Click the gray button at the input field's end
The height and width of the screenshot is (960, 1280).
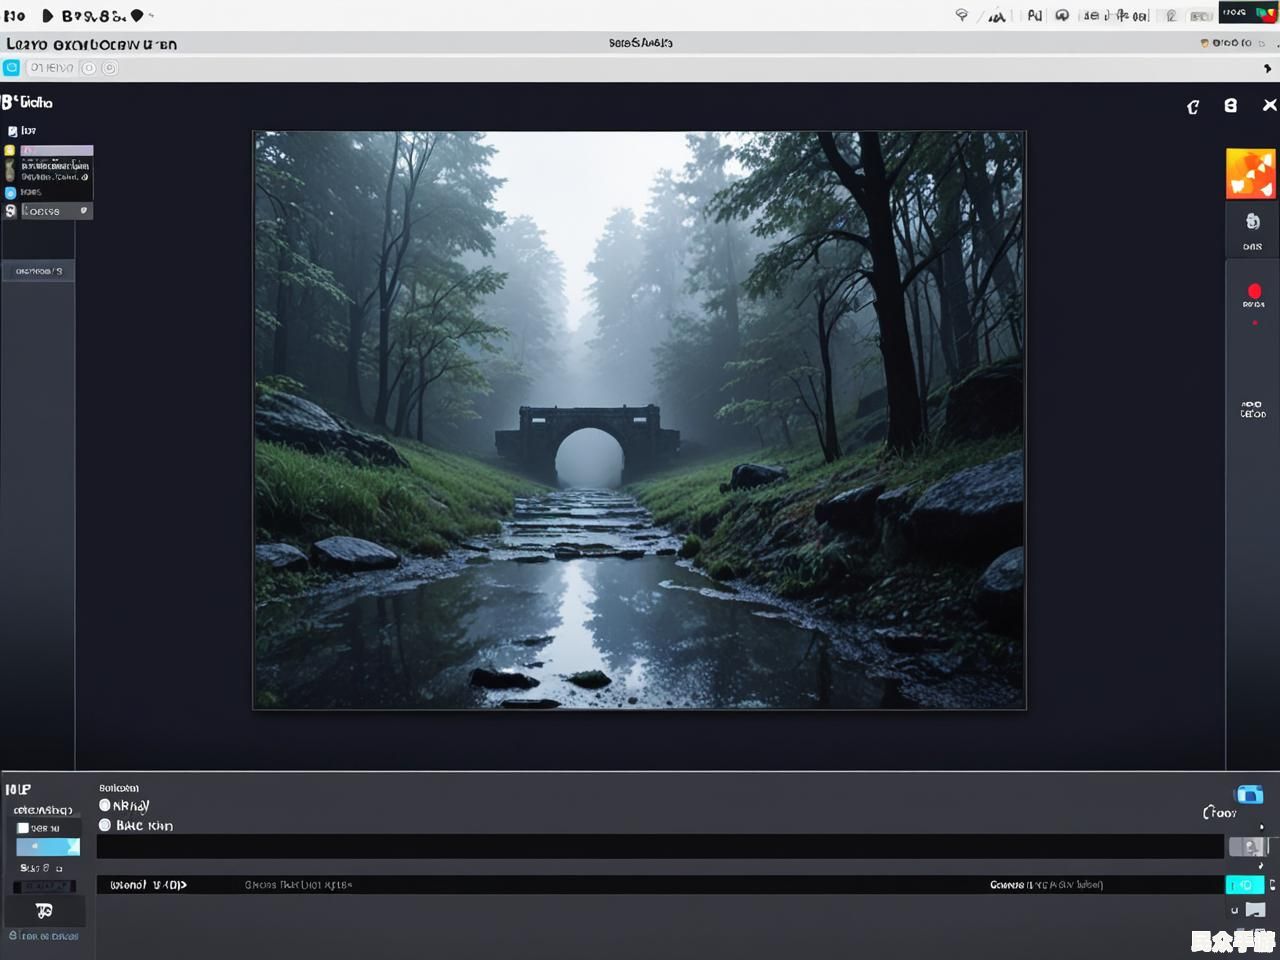[1248, 847]
